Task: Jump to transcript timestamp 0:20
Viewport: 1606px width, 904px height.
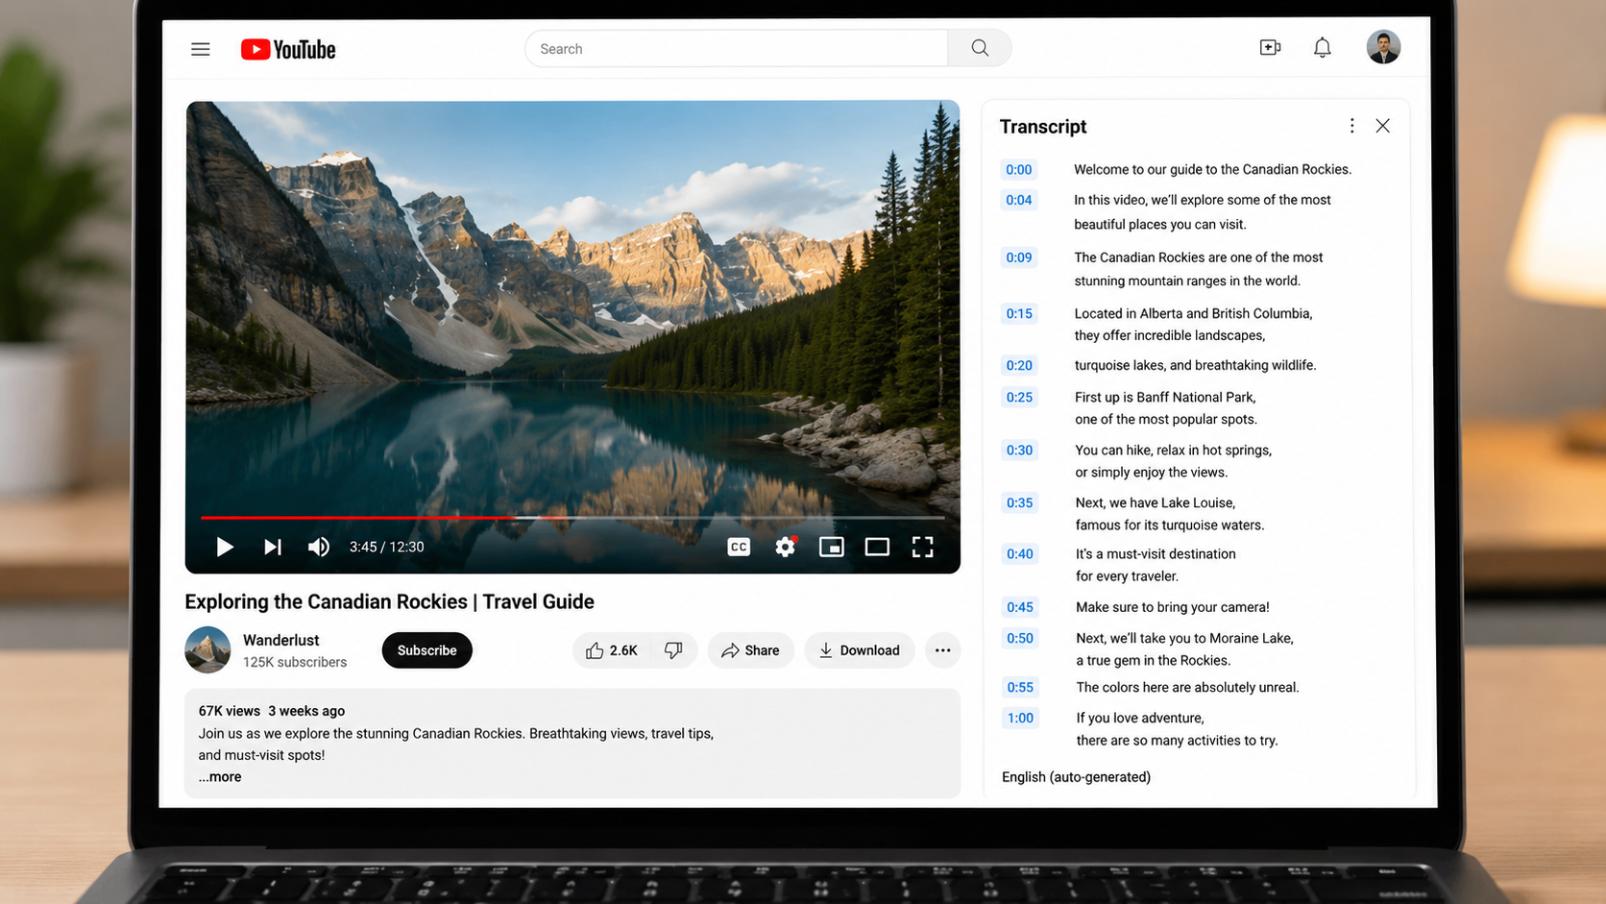Action: tap(1019, 366)
